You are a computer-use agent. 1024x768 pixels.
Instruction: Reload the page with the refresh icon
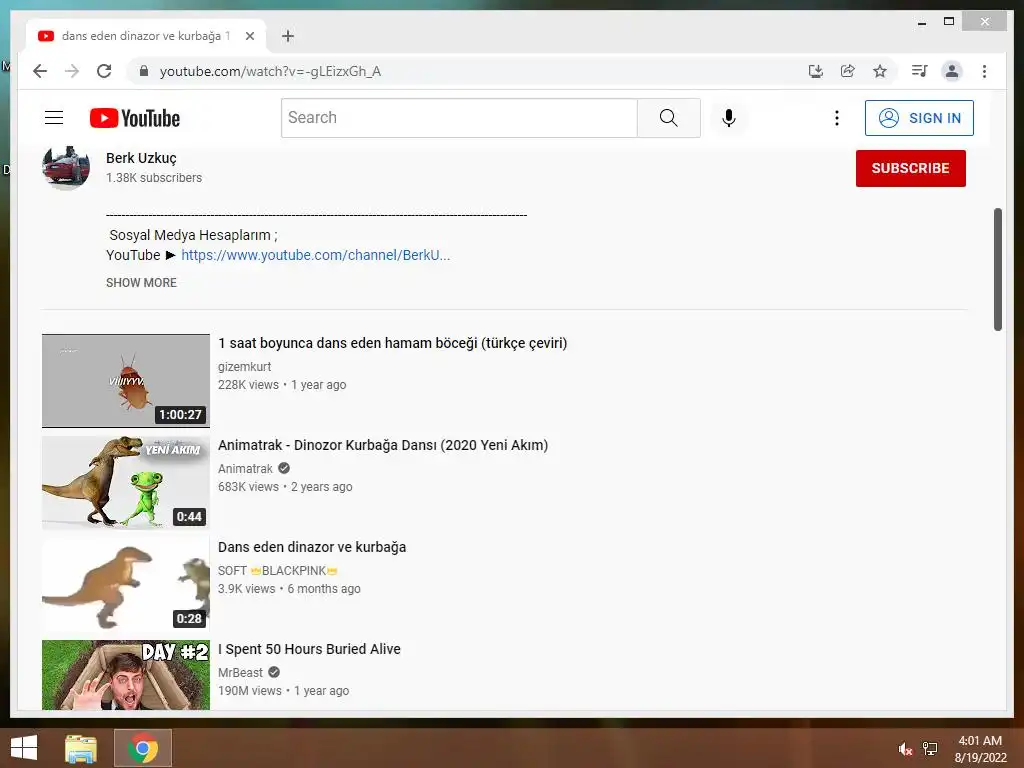click(104, 71)
